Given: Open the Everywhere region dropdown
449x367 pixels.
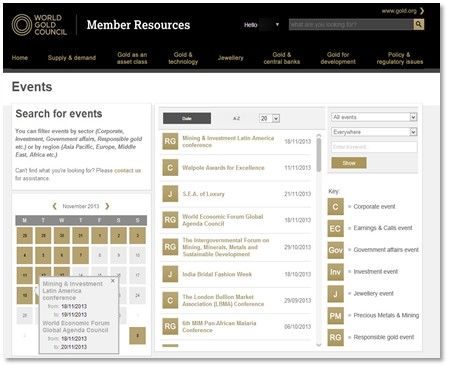Looking at the screenshot, I should pos(374,132).
